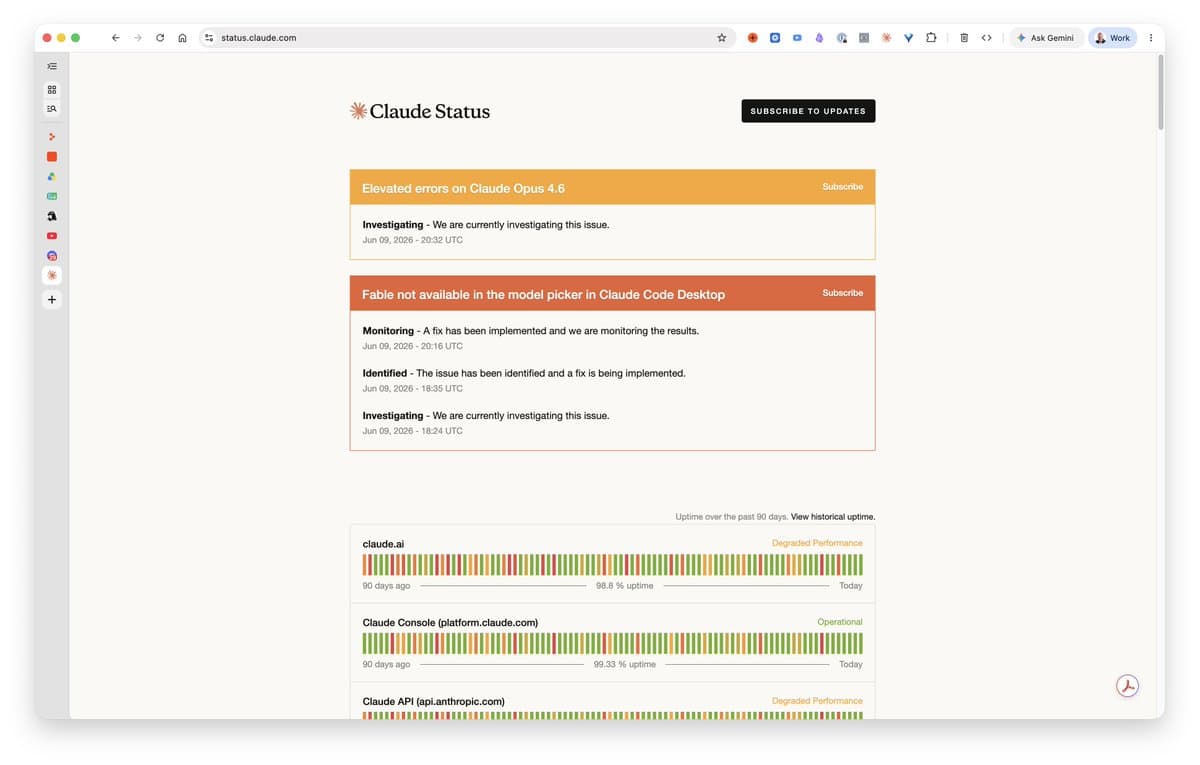This screenshot has width=1200, height=765.
Task: Click the trash can extension icon
Action: (964, 38)
